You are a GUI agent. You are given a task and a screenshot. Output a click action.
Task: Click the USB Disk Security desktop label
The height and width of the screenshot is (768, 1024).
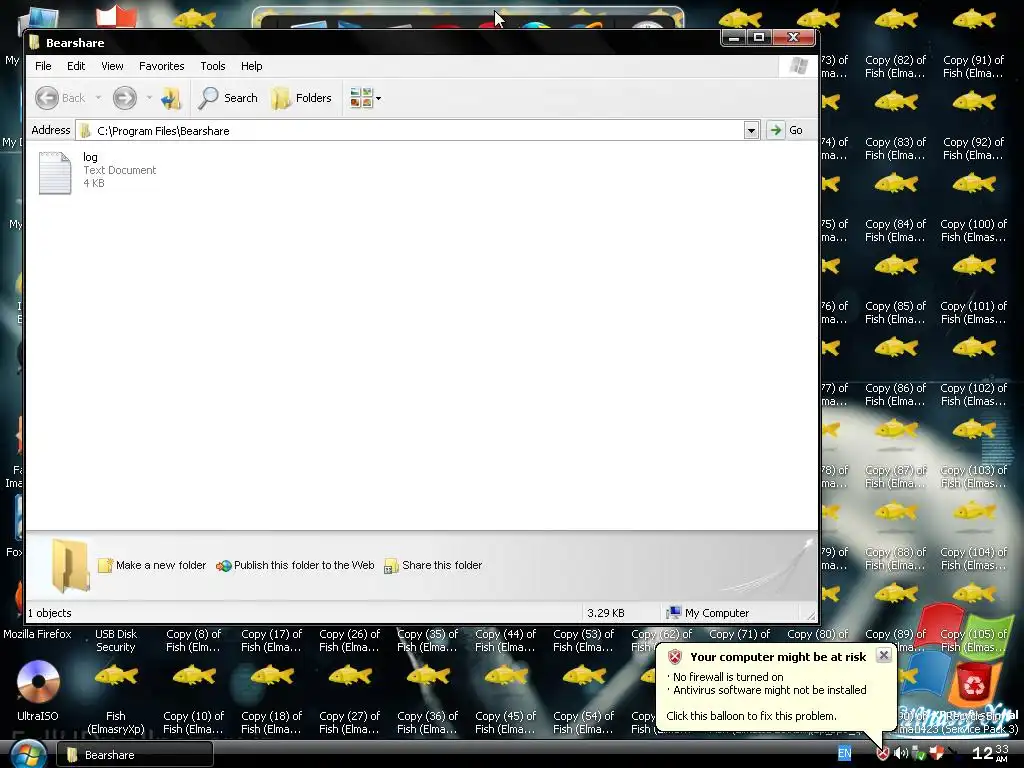click(116, 641)
